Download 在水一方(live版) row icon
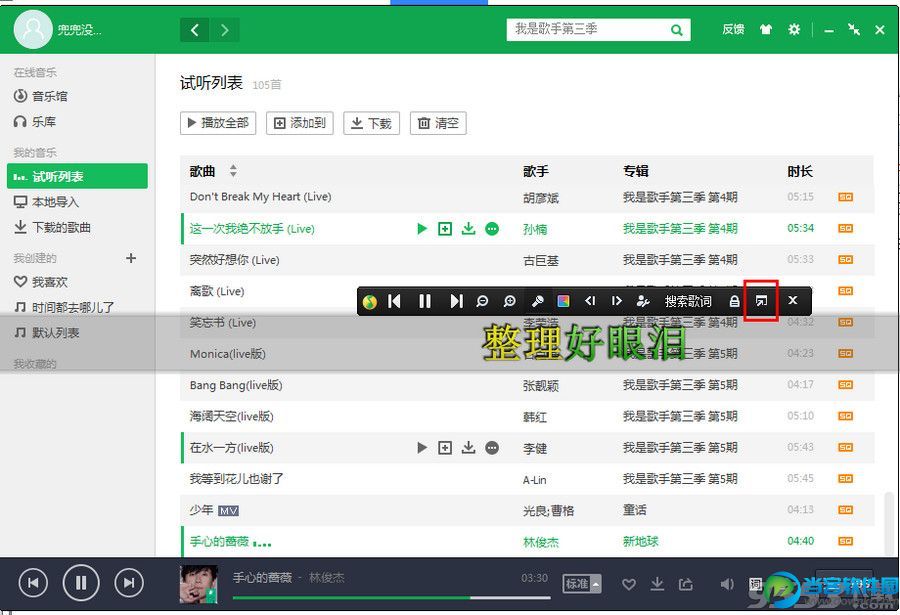900x615 pixels. coord(468,447)
